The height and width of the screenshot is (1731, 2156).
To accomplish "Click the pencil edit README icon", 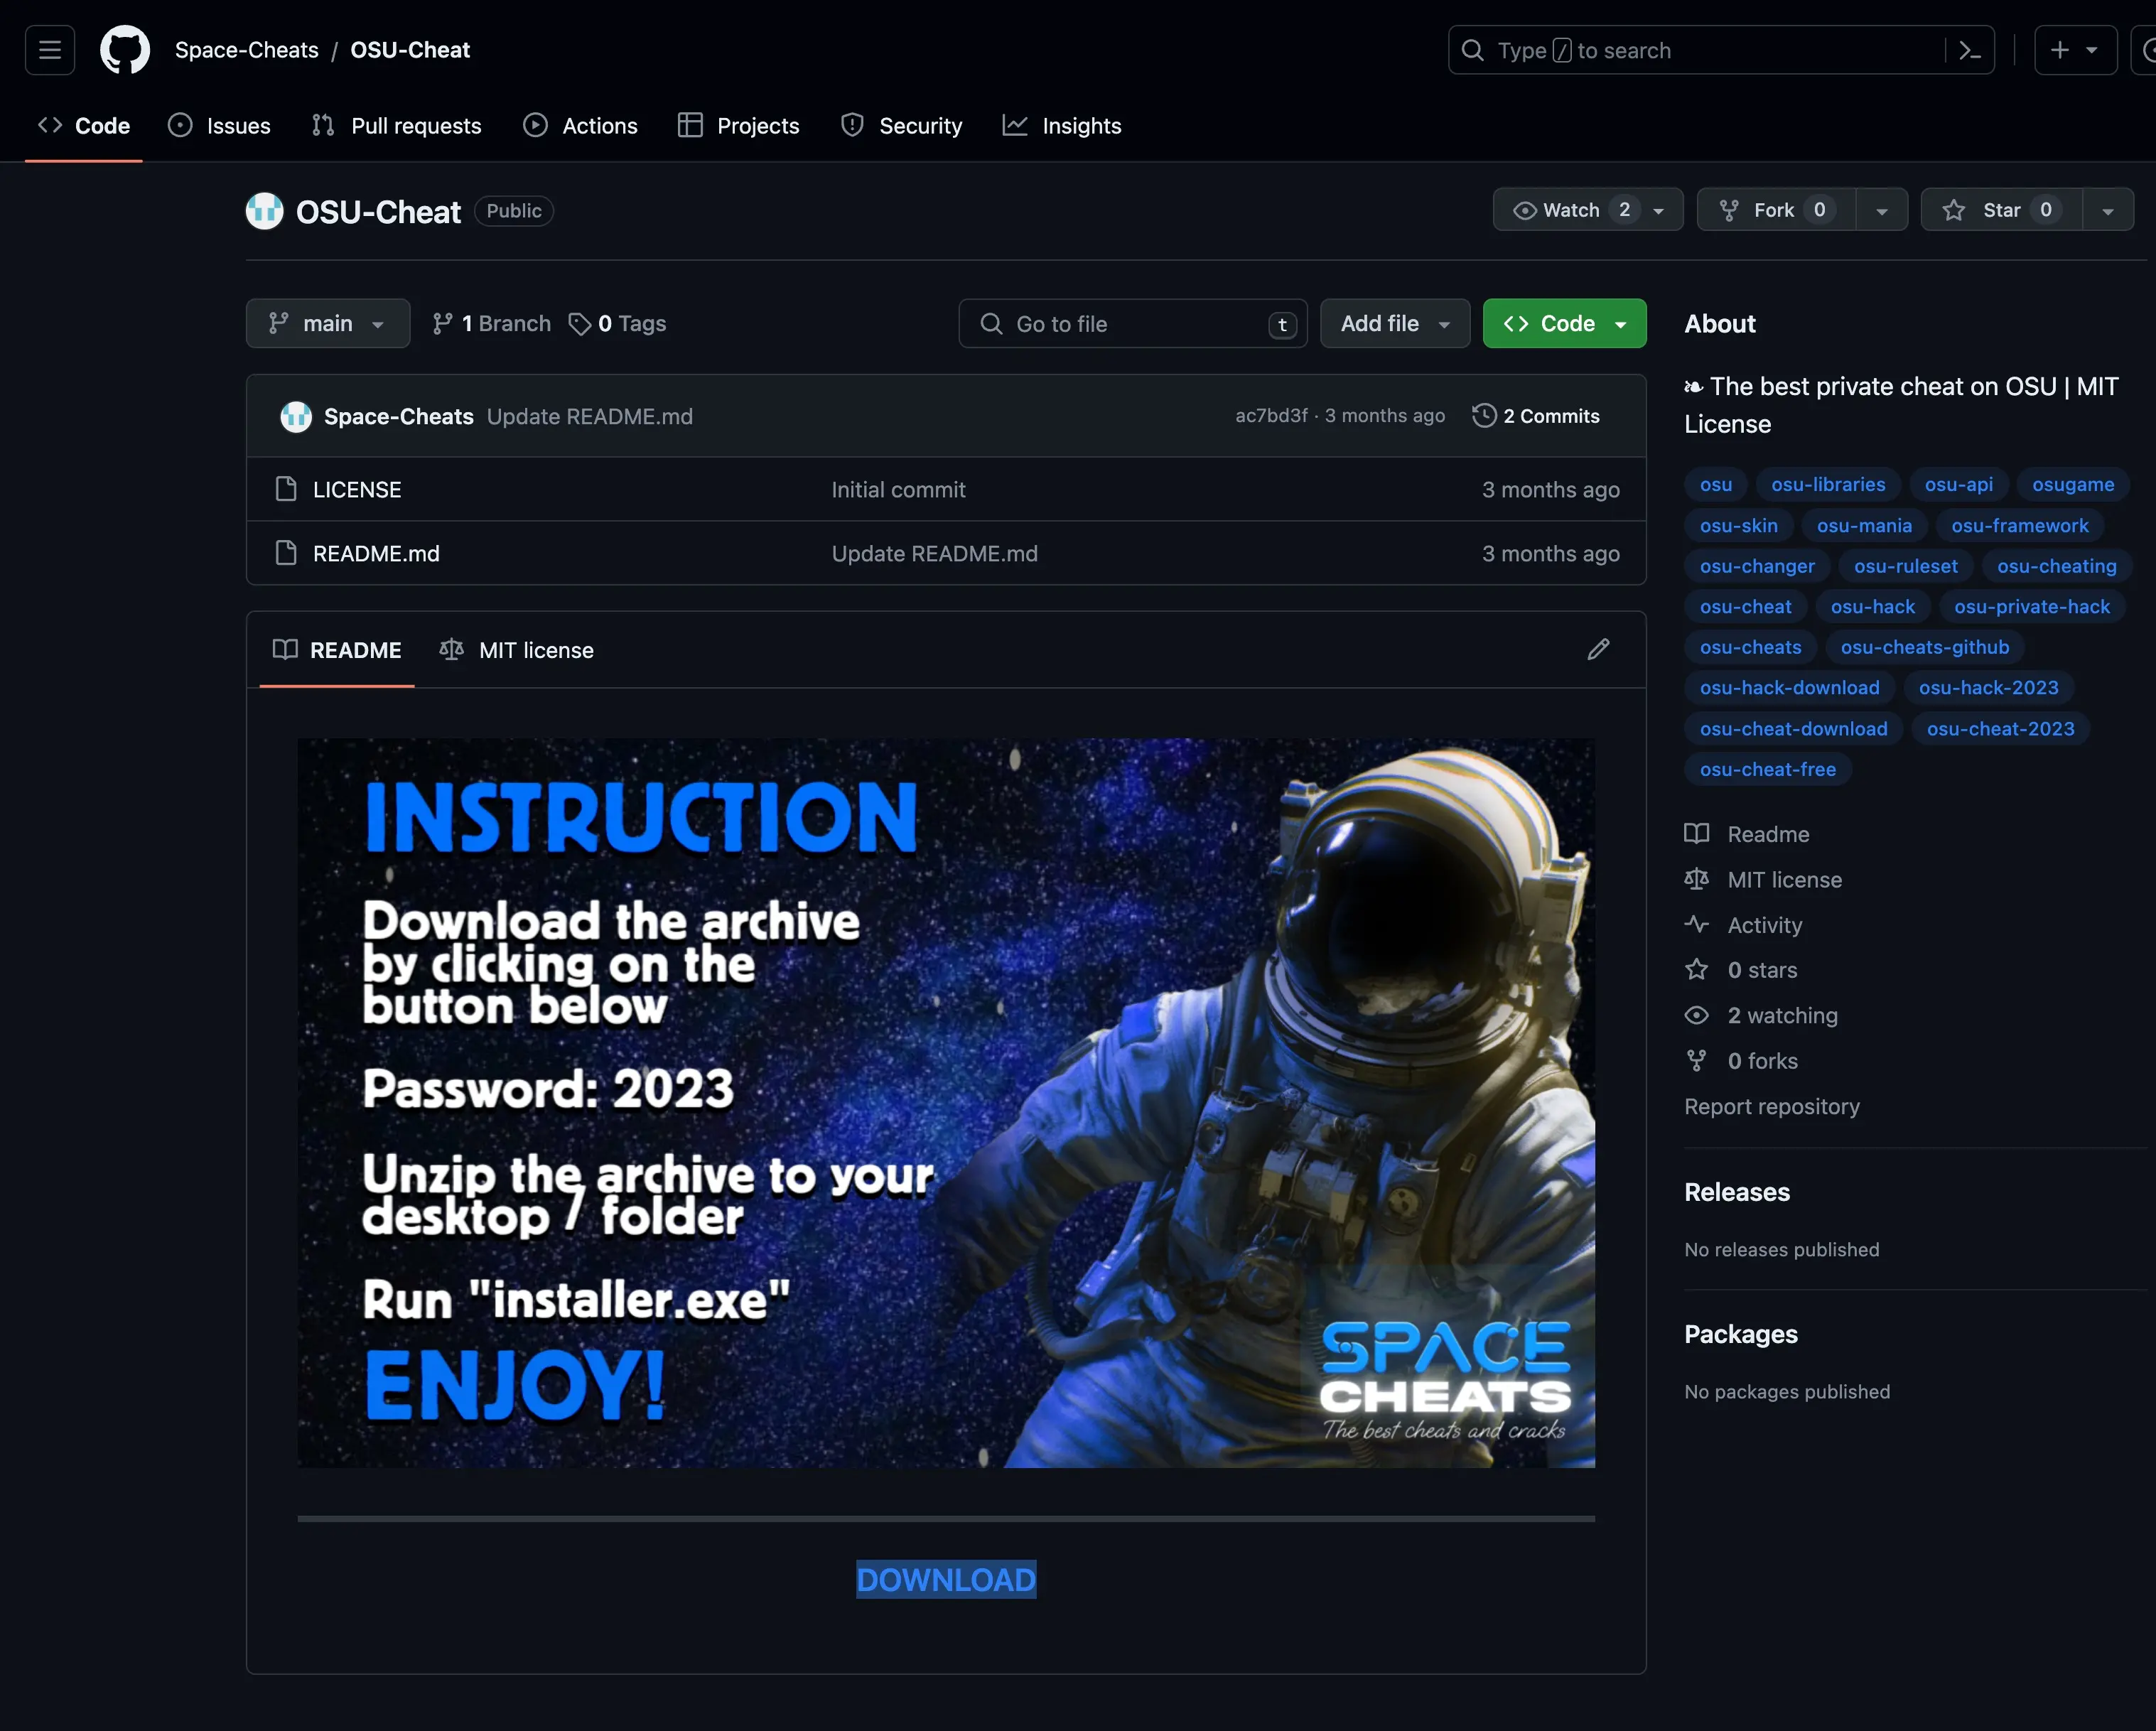I will (x=1598, y=650).
